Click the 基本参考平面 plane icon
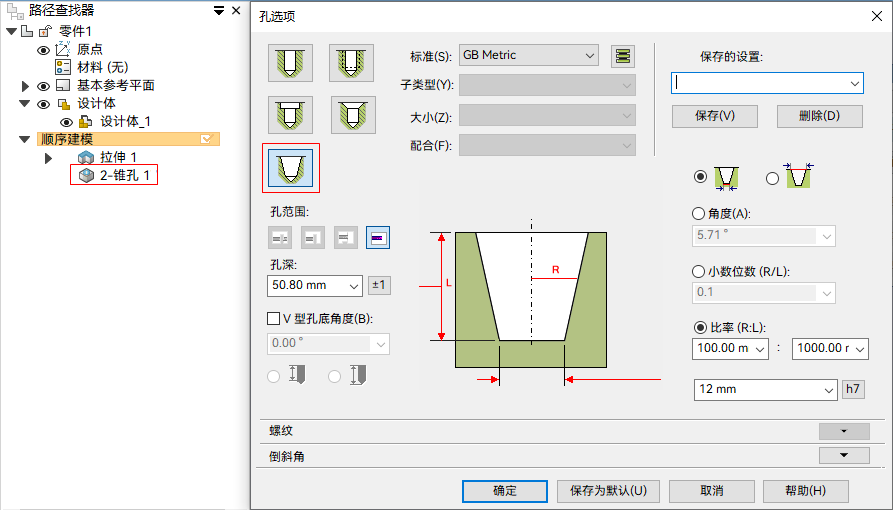 click(63, 85)
